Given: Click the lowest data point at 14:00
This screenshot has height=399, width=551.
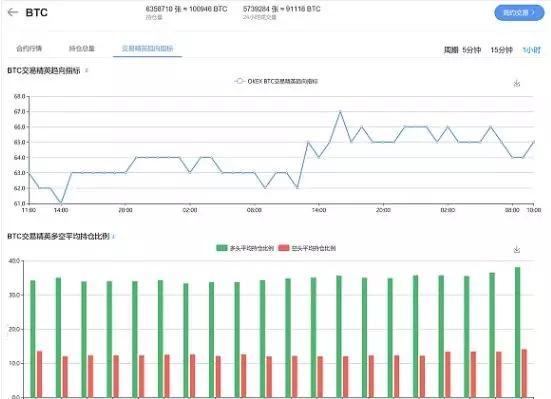Looking at the screenshot, I should [61, 203].
